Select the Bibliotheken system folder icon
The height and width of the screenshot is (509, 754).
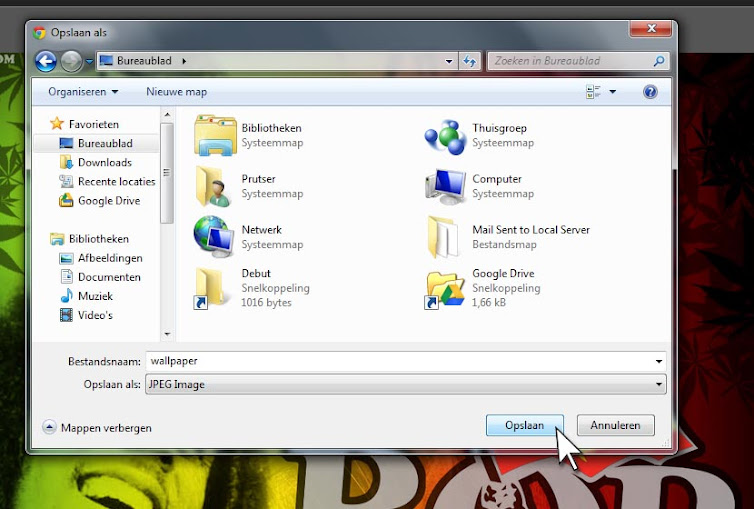tap(215, 136)
